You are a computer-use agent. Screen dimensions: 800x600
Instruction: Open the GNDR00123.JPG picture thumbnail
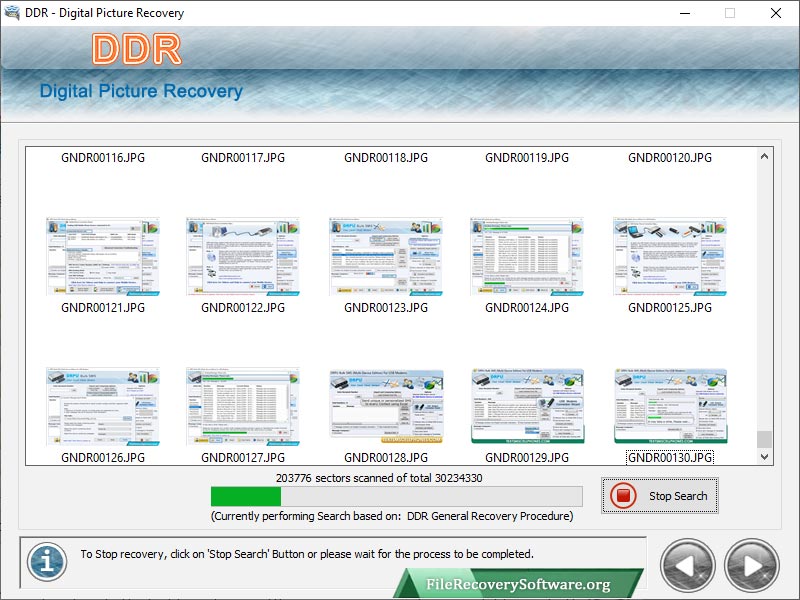(x=386, y=255)
